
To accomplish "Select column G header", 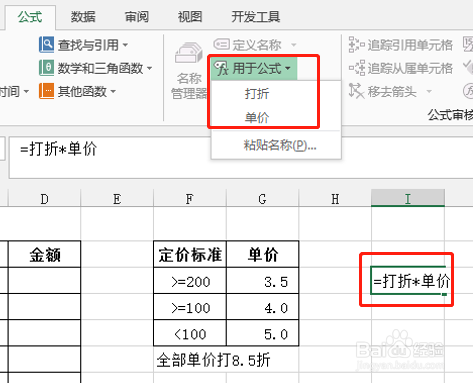I will point(262,199).
